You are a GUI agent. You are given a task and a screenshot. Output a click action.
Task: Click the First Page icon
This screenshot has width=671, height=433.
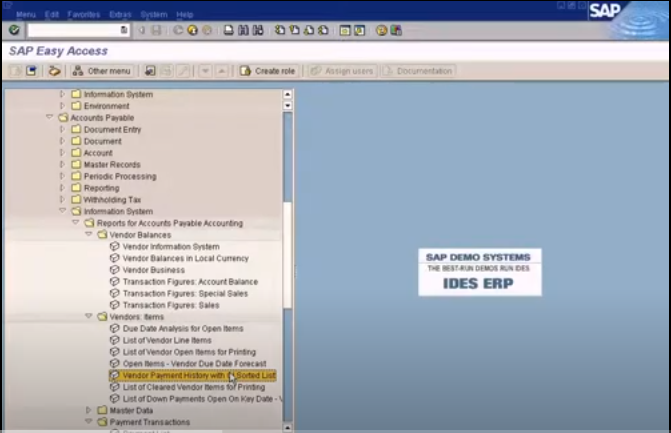[280, 30]
